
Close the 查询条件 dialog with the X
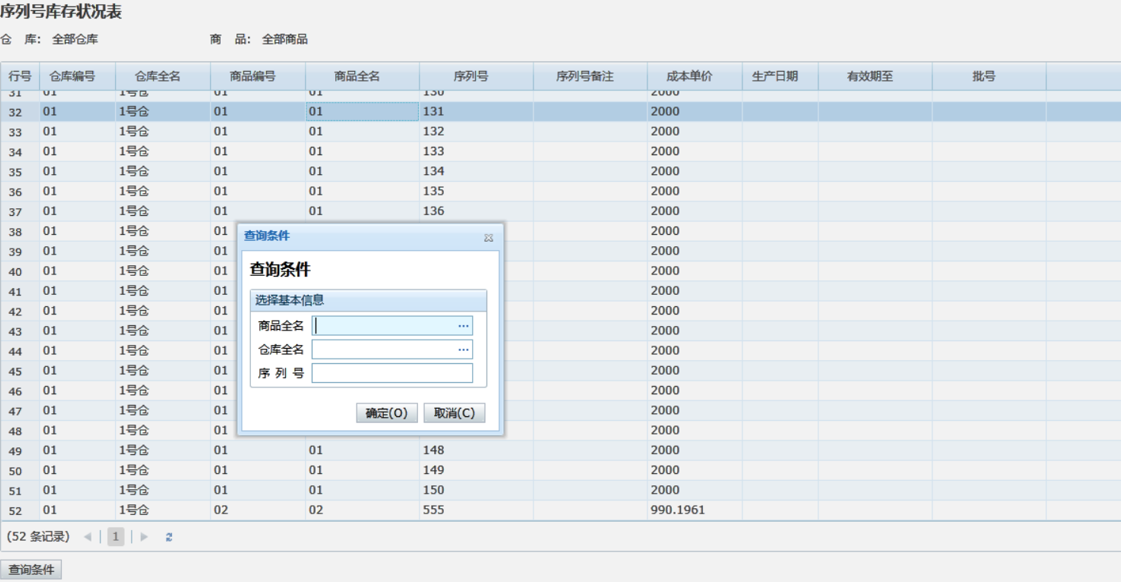(488, 237)
